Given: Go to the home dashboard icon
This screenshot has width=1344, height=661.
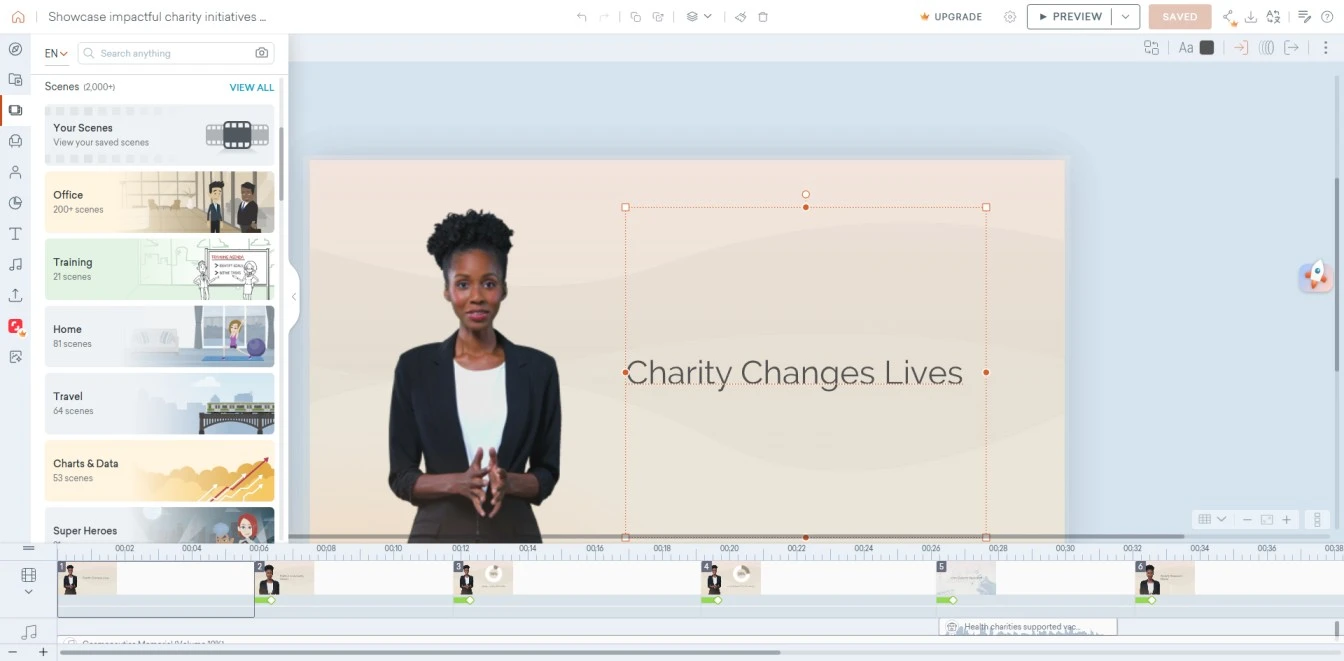Looking at the screenshot, I should [18, 17].
